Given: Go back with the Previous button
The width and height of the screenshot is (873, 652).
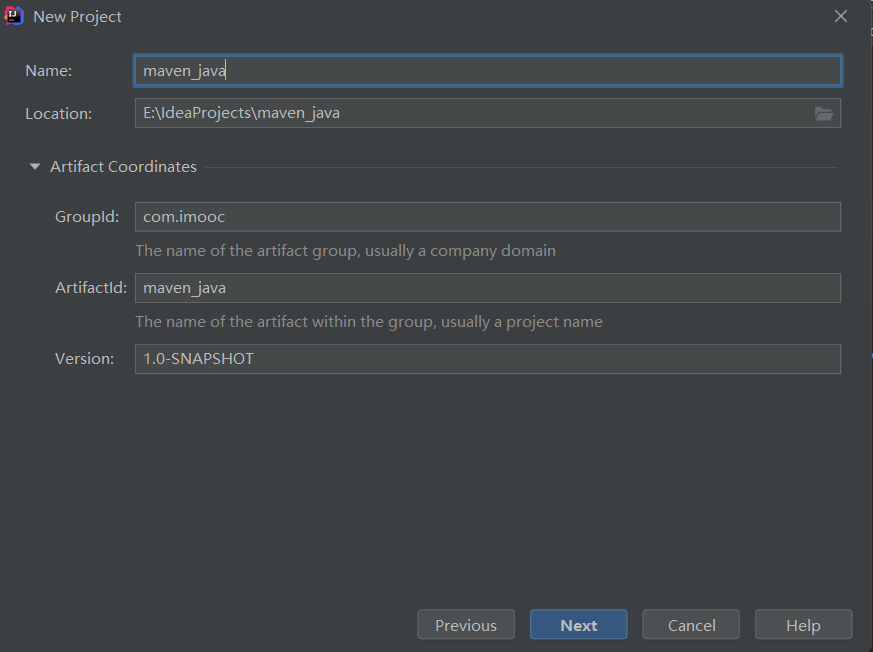Looking at the screenshot, I should point(466,625).
